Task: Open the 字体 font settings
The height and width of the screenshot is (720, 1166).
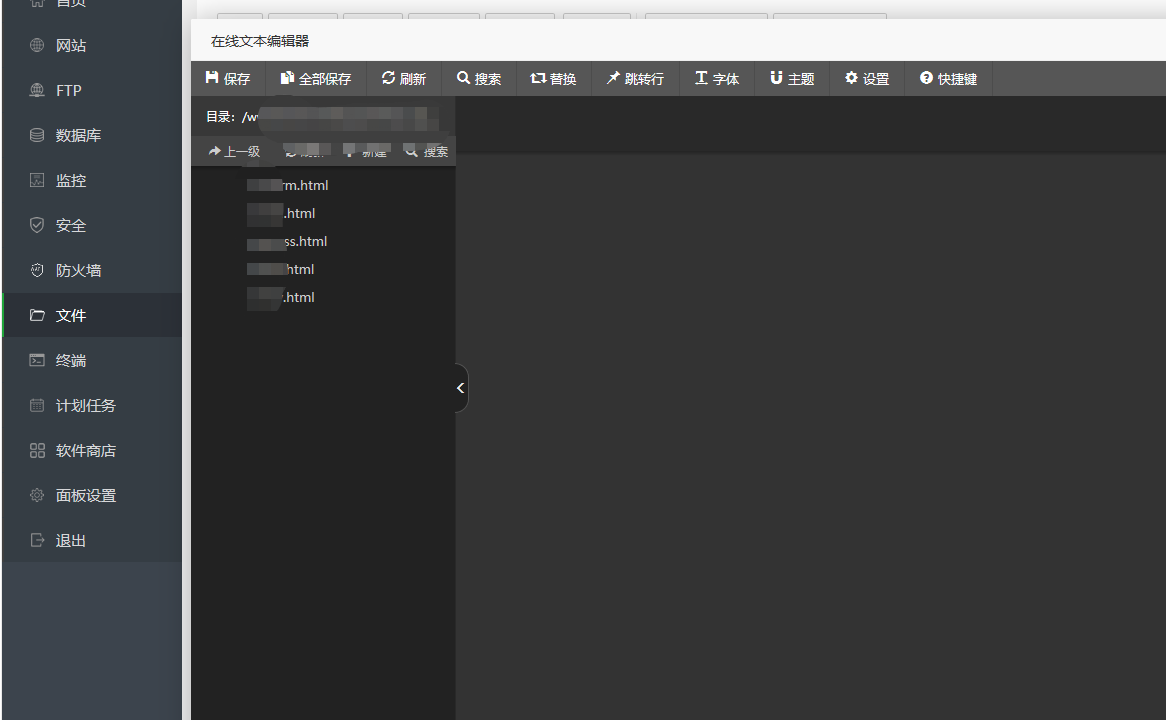Action: (x=717, y=78)
